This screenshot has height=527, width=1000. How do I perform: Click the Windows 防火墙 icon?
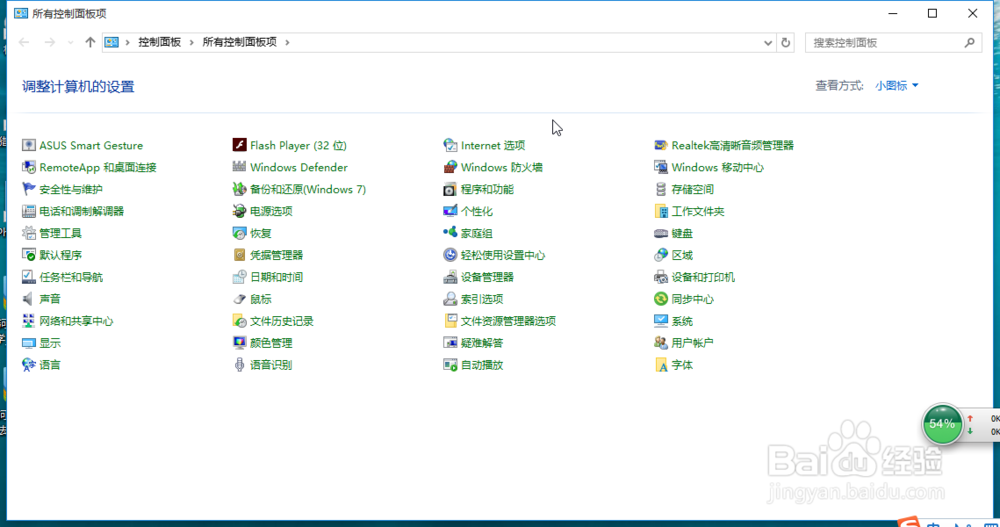coord(450,167)
